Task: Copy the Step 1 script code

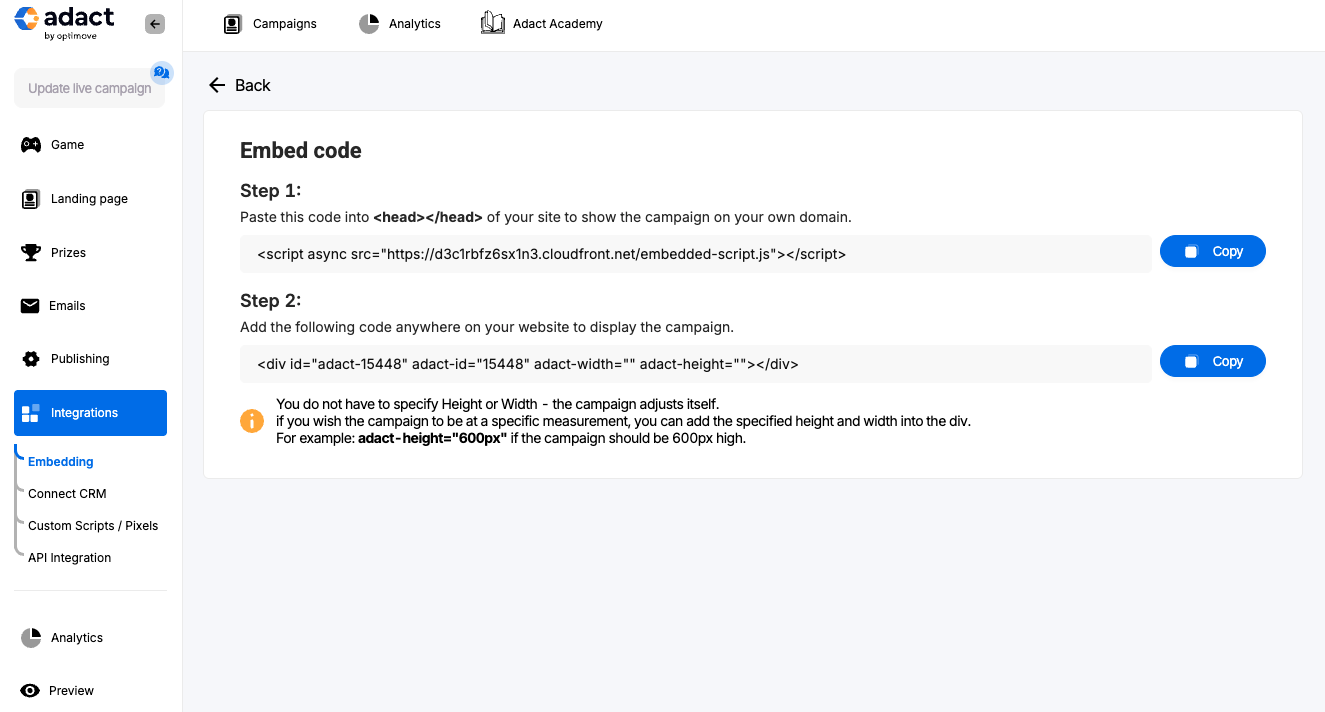Action: (1213, 252)
